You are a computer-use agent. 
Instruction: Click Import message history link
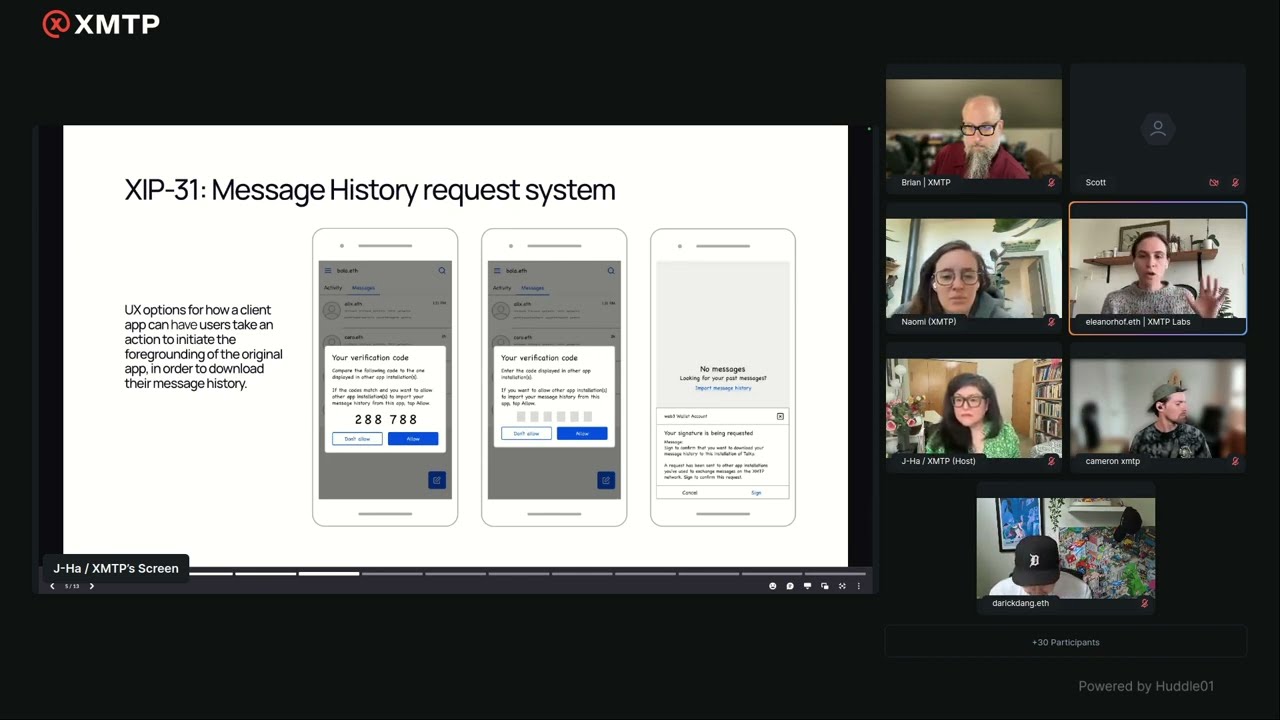[723, 388]
